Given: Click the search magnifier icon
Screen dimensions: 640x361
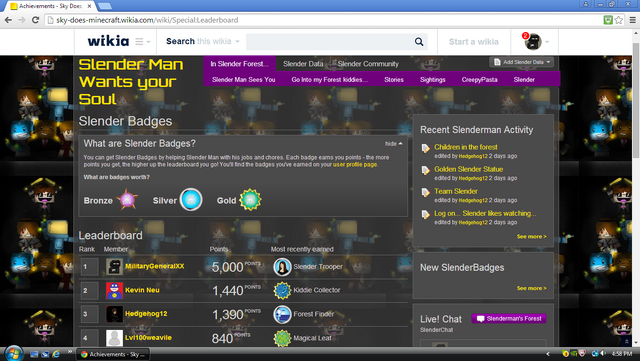Looking at the screenshot, I should point(419,42).
